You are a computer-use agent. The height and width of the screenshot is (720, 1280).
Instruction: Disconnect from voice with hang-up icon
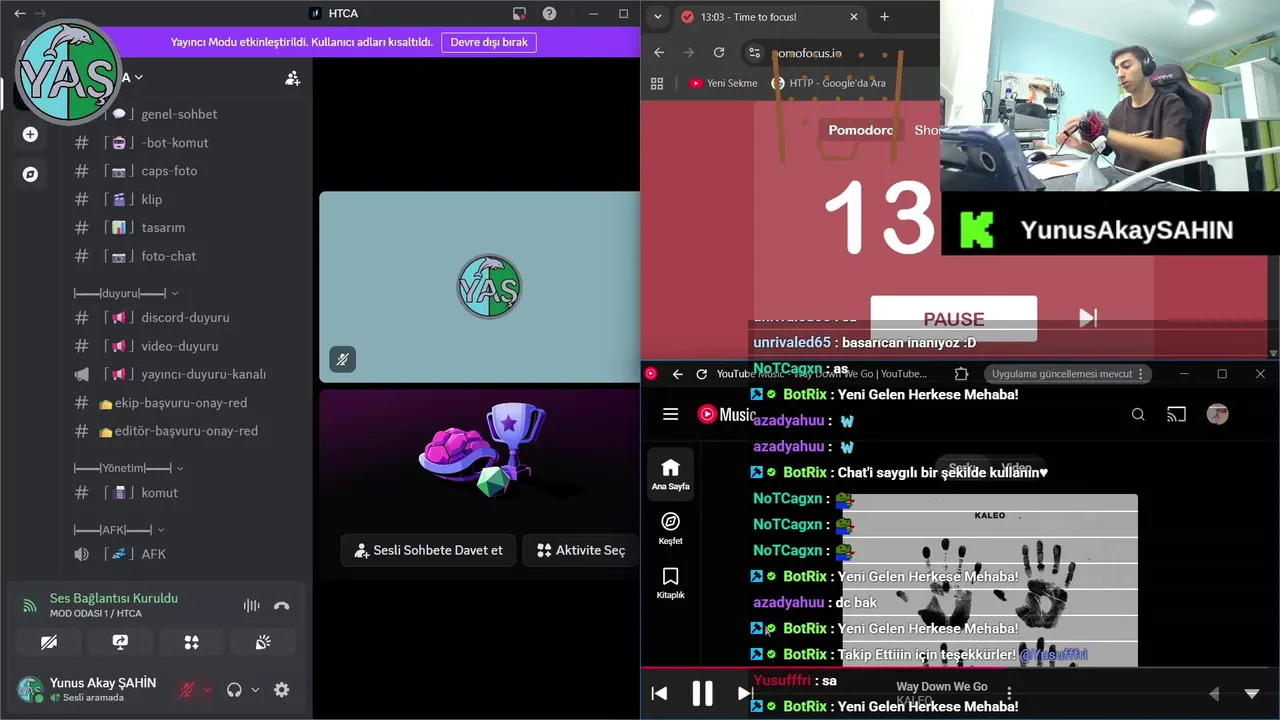tap(282, 606)
